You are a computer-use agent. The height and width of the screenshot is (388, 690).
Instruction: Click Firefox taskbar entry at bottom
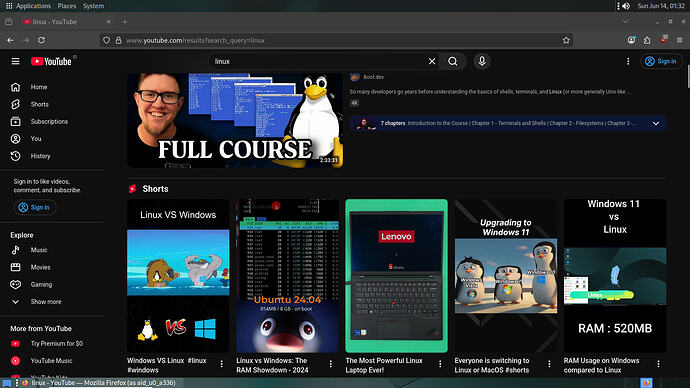point(99,383)
